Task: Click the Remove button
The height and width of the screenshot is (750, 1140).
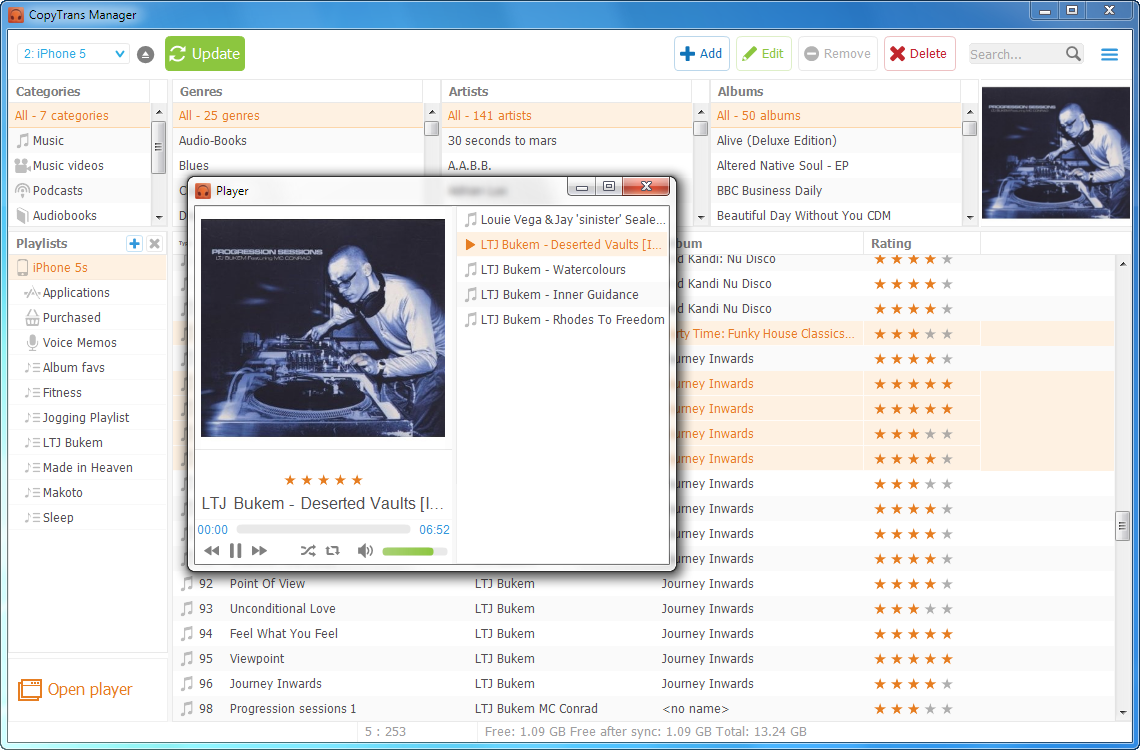Action: 838,54
